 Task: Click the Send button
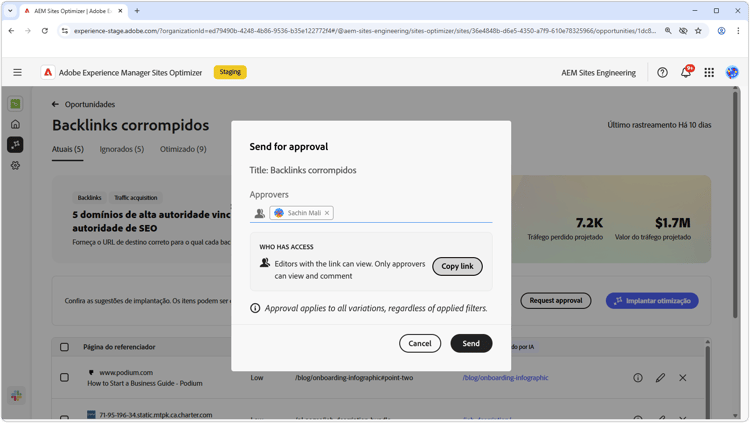[471, 344]
